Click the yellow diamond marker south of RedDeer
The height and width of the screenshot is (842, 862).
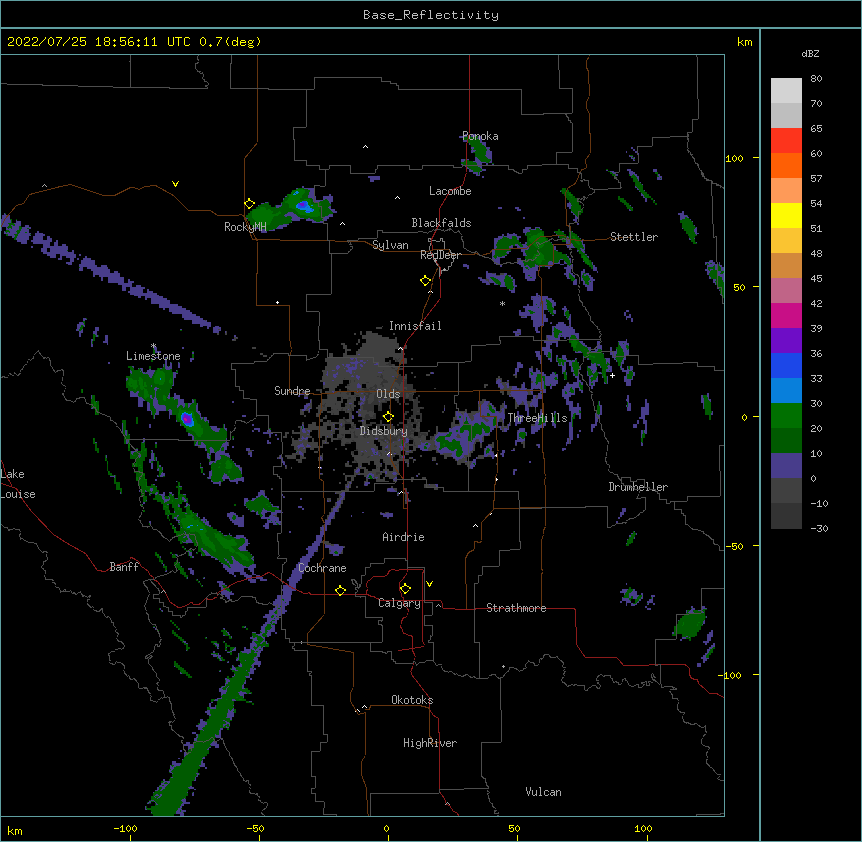426,281
